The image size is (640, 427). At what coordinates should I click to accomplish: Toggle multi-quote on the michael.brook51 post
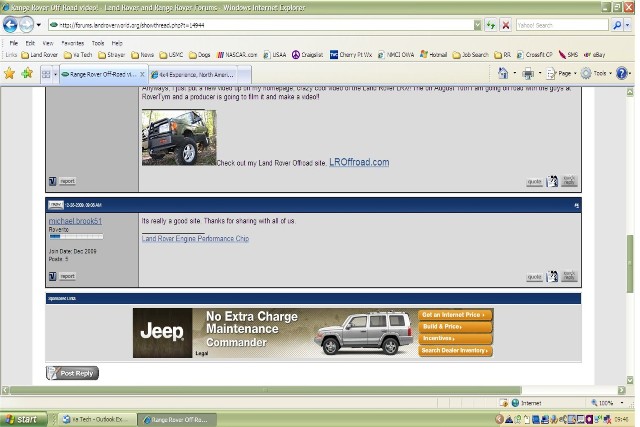point(552,276)
